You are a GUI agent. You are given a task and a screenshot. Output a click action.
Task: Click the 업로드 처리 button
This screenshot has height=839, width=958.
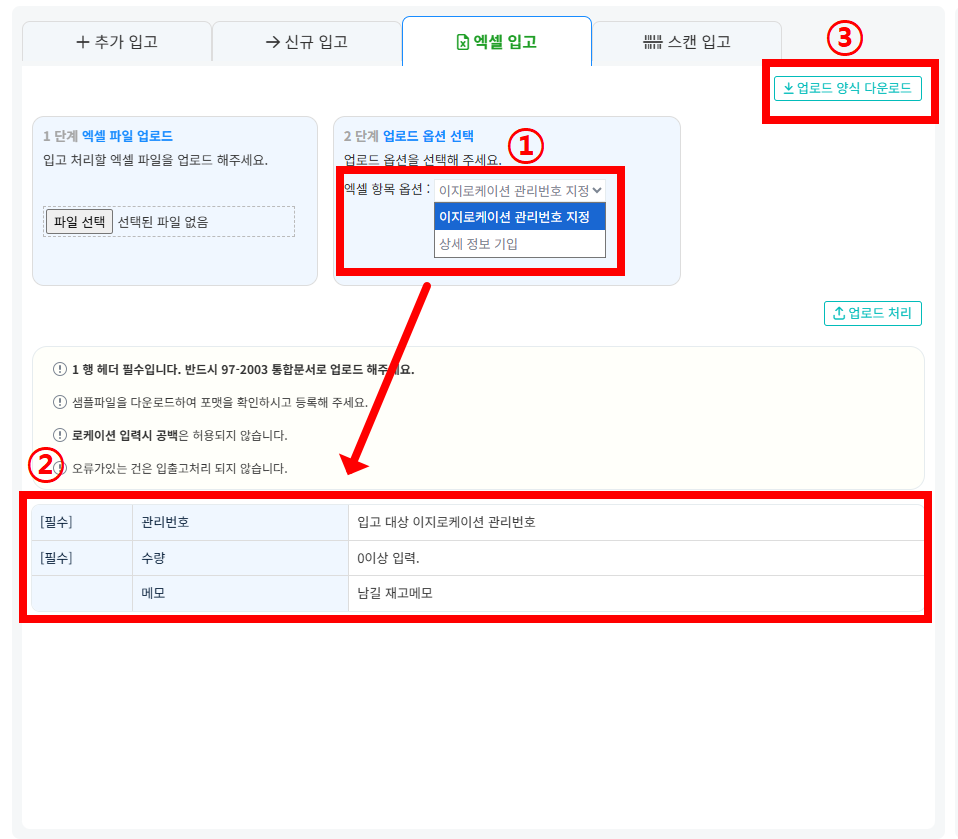pyautogui.click(x=872, y=313)
